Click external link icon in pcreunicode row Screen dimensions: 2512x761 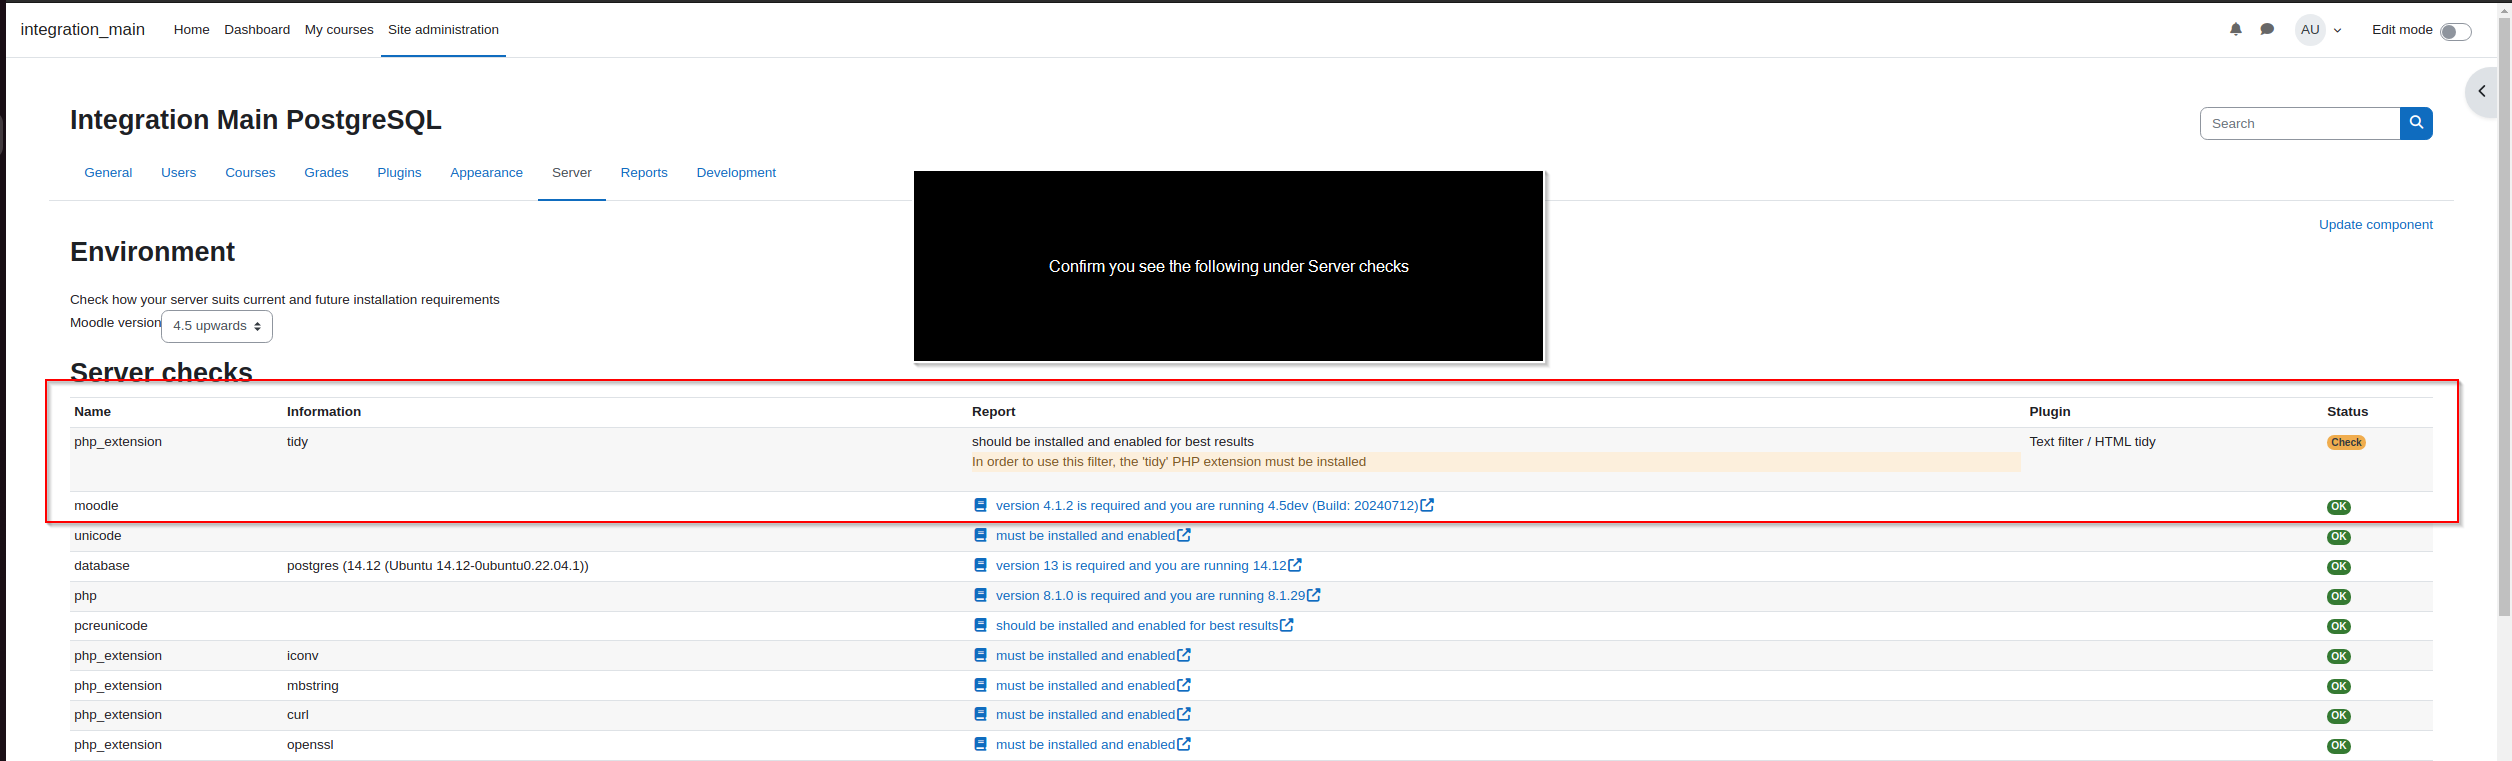(x=1287, y=625)
